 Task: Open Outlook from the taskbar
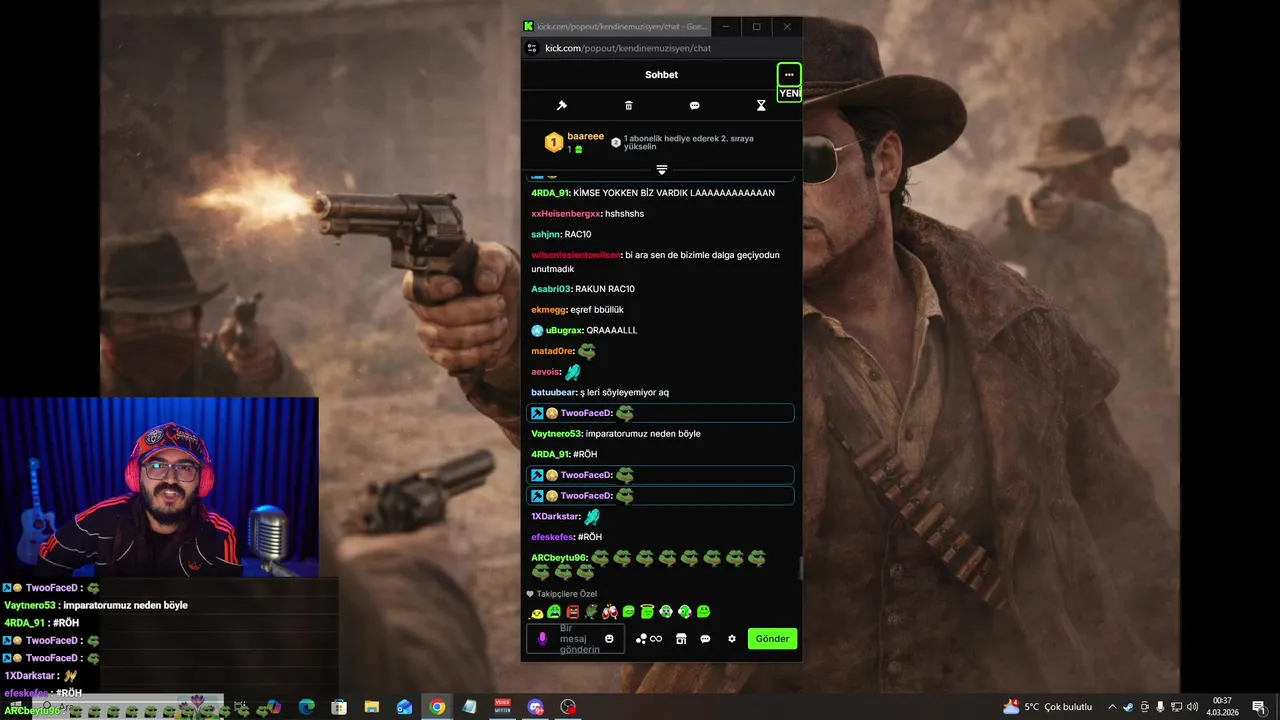coord(404,707)
